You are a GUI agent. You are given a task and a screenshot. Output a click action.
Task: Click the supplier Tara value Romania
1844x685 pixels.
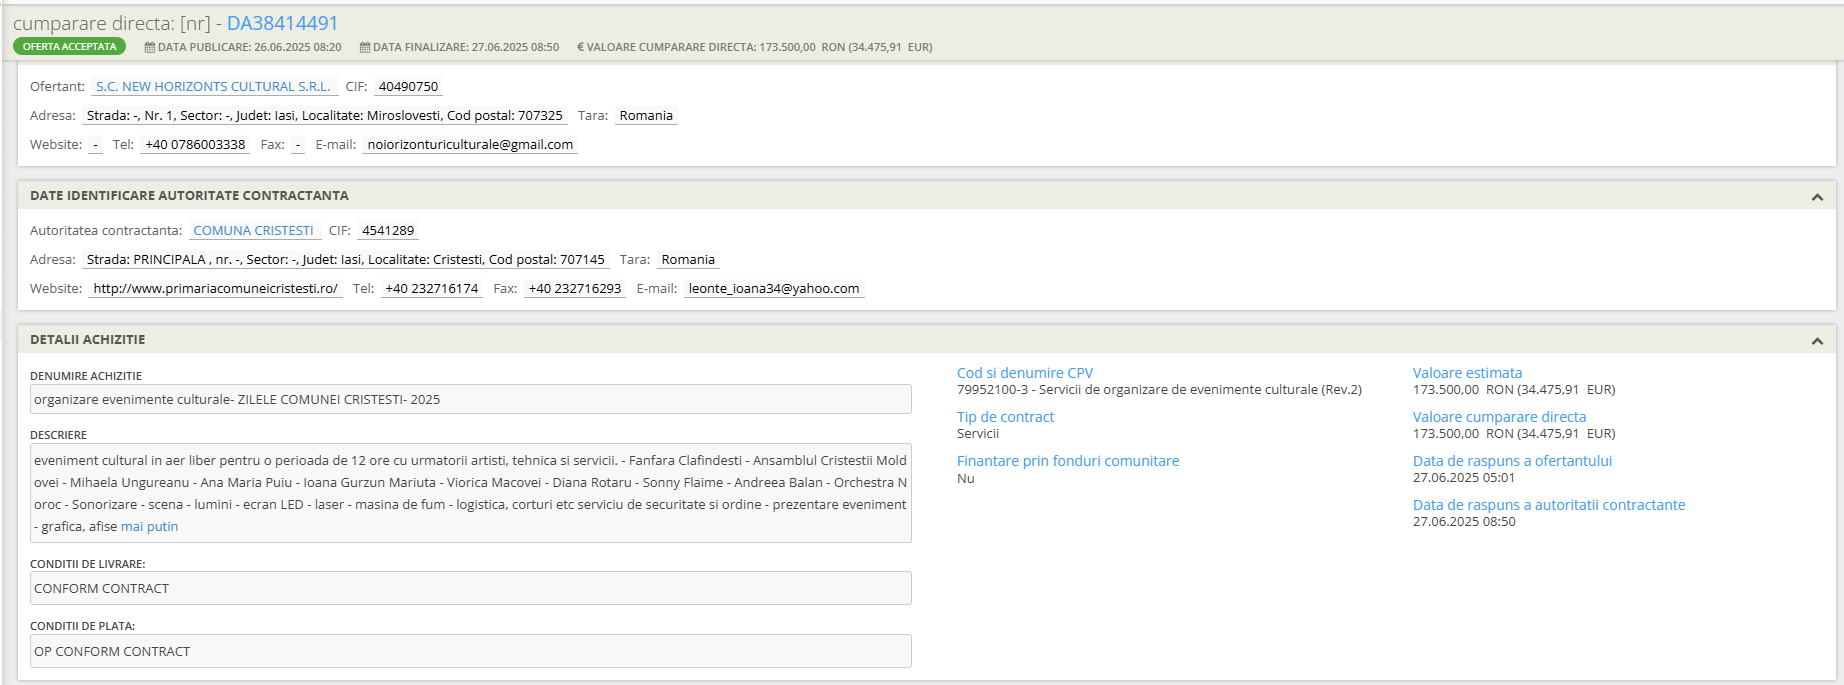(646, 116)
